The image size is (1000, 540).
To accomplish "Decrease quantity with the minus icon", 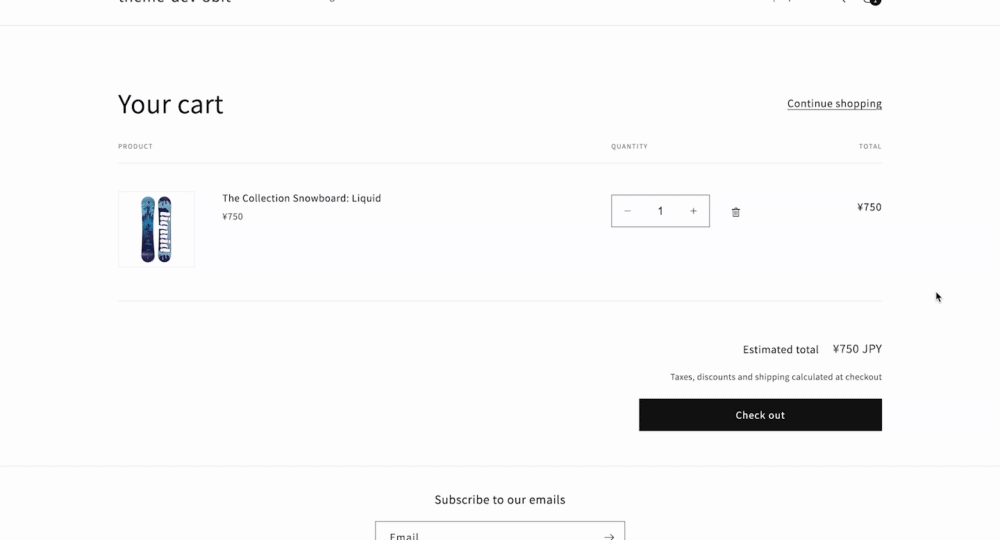I will (627, 211).
